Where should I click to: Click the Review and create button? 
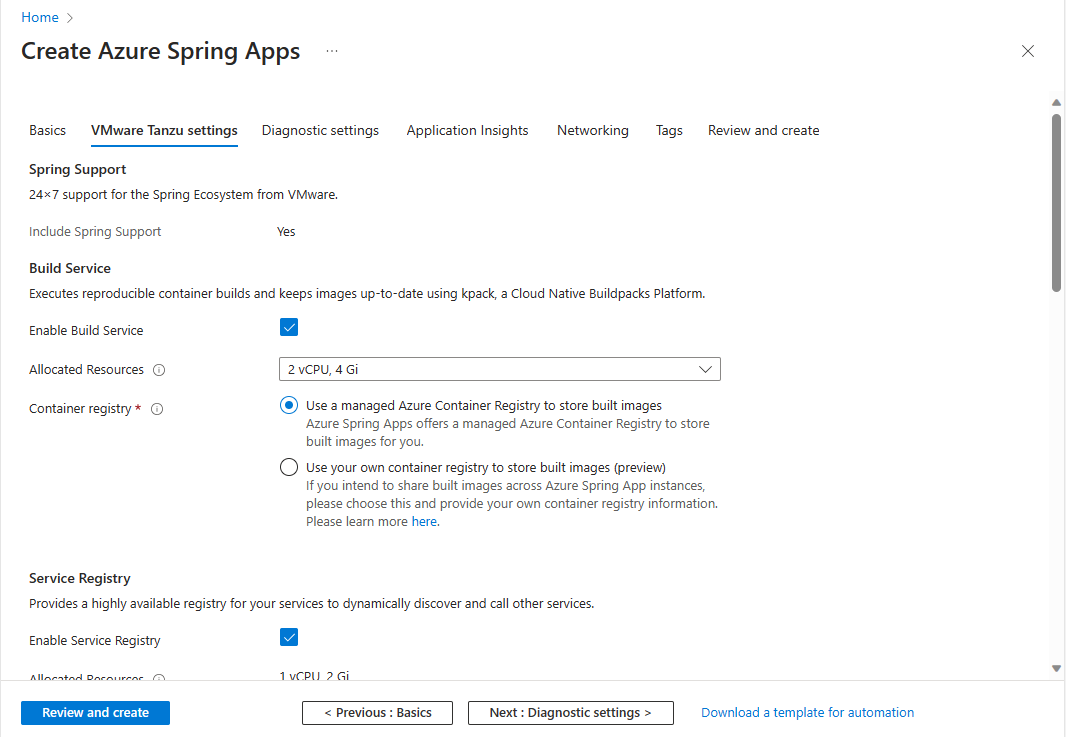(x=95, y=713)
